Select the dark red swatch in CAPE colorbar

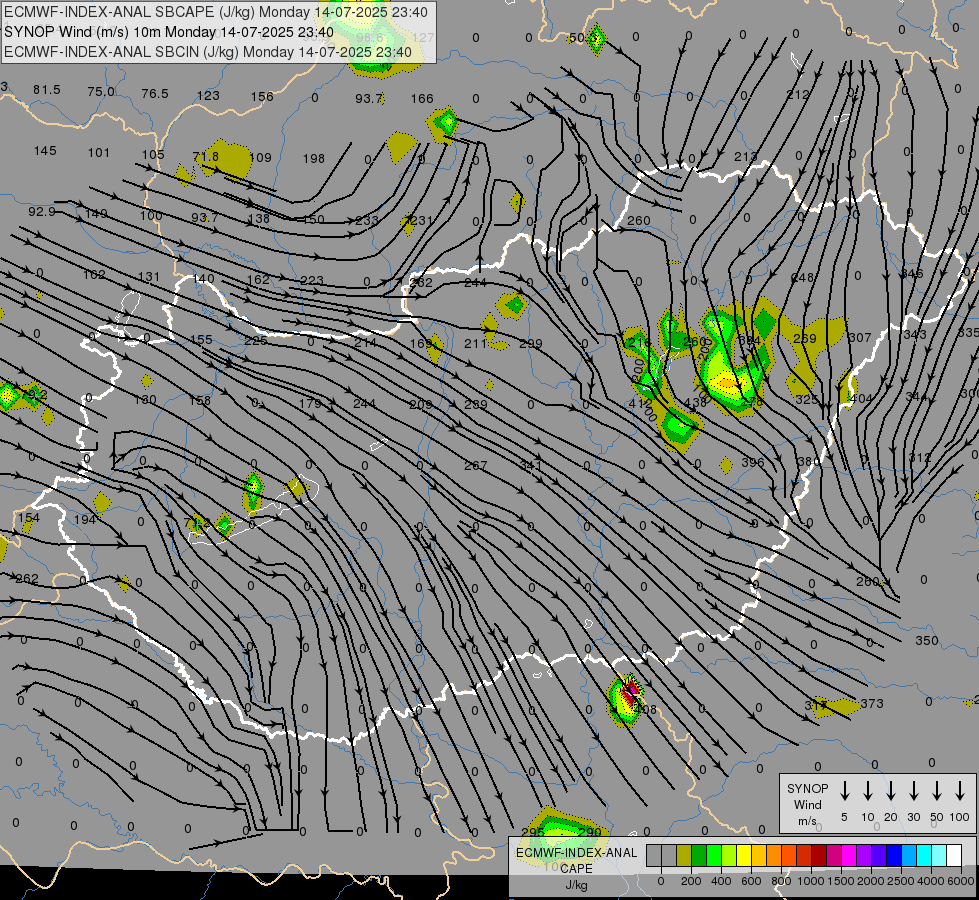(819, 856)
